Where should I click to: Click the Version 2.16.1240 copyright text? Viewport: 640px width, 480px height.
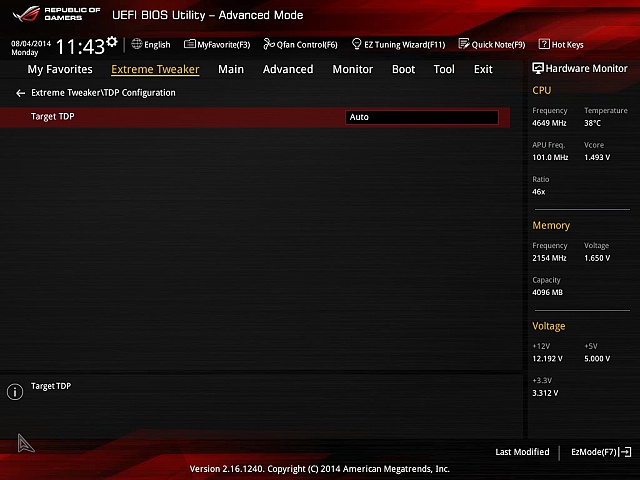320,469
